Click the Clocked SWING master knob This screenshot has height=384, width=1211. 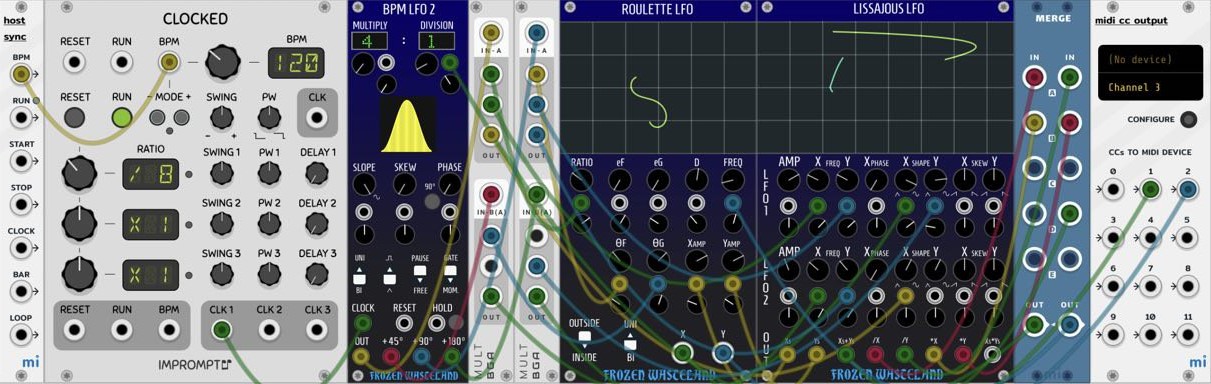point(222,117)
